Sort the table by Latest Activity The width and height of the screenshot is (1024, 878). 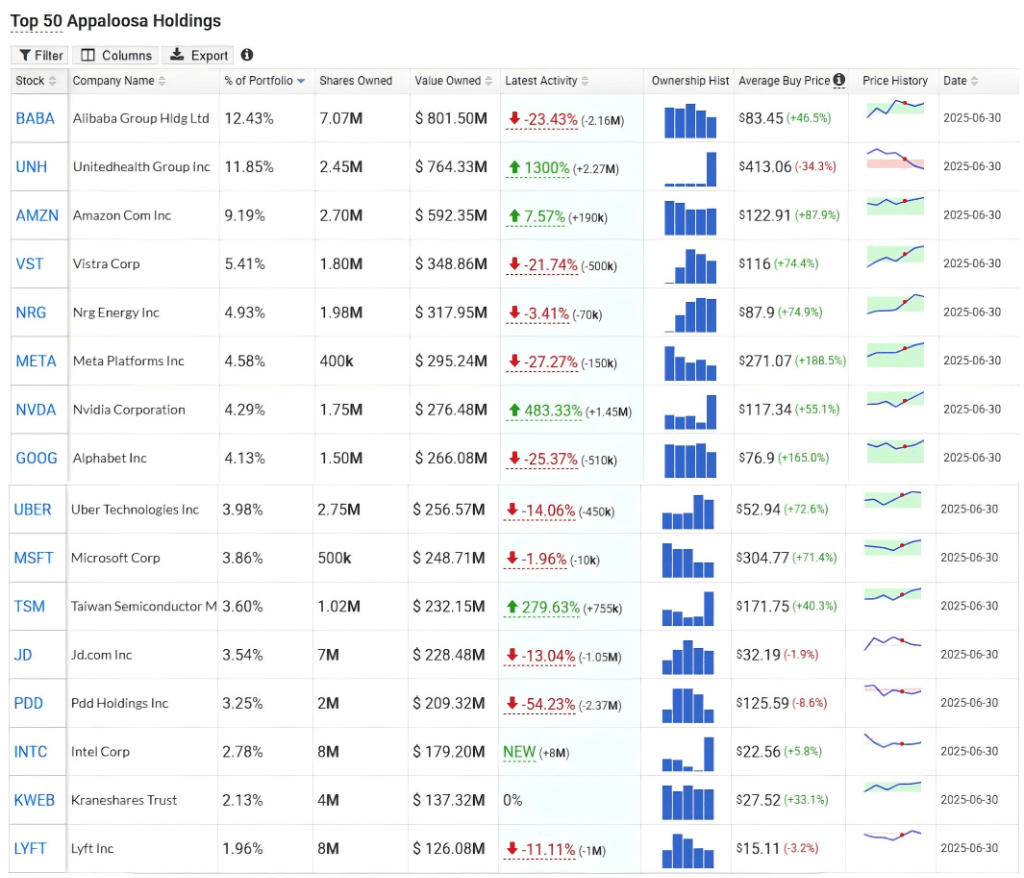[585, 81]
